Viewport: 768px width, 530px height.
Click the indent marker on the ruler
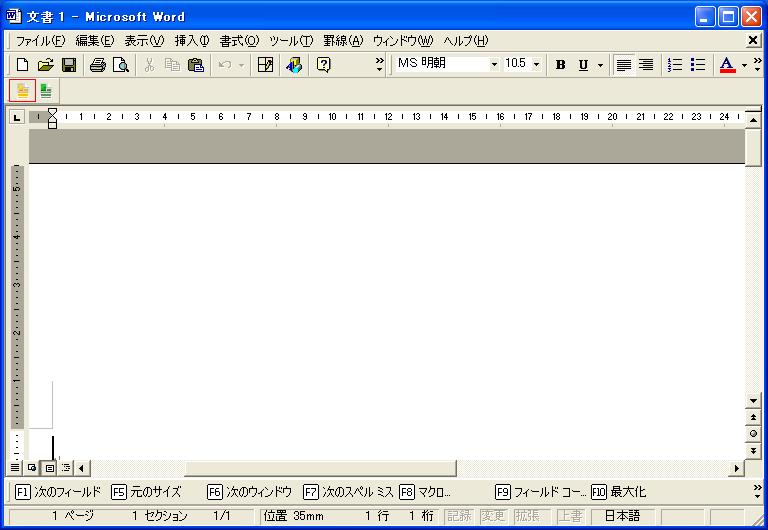coord(52,118)
